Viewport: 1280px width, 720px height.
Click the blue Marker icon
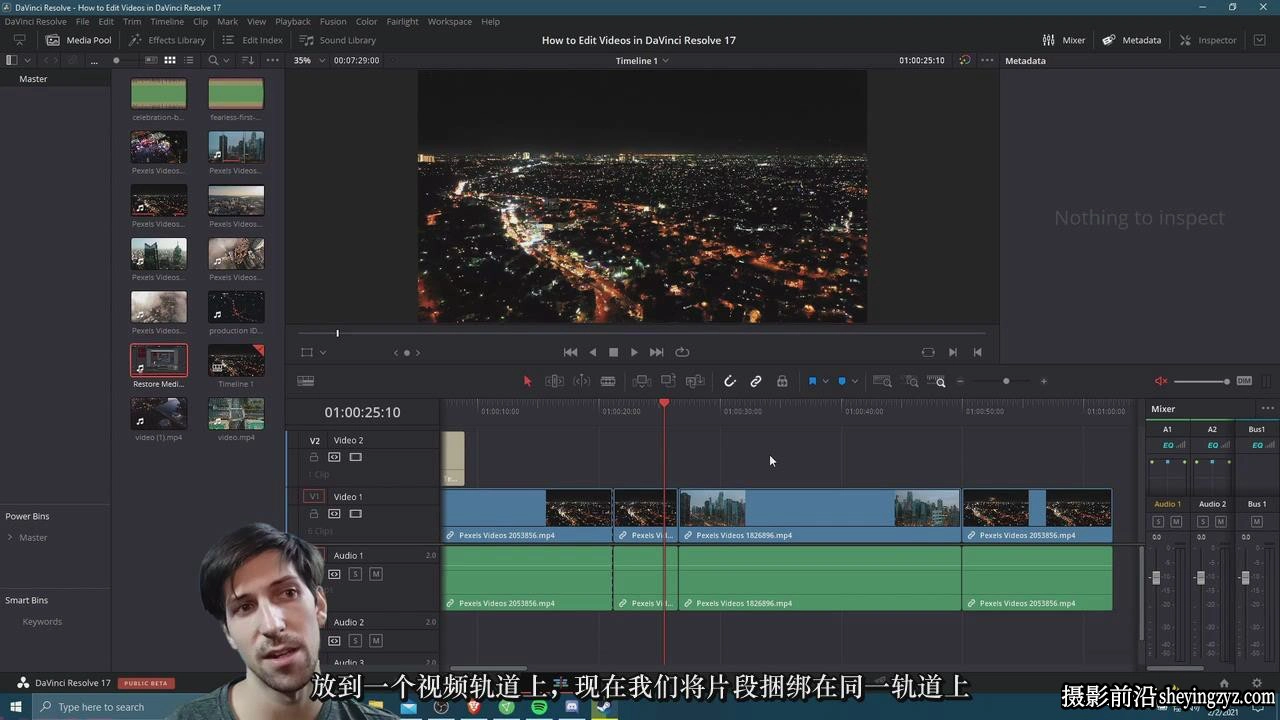click(x=842, y=381)
